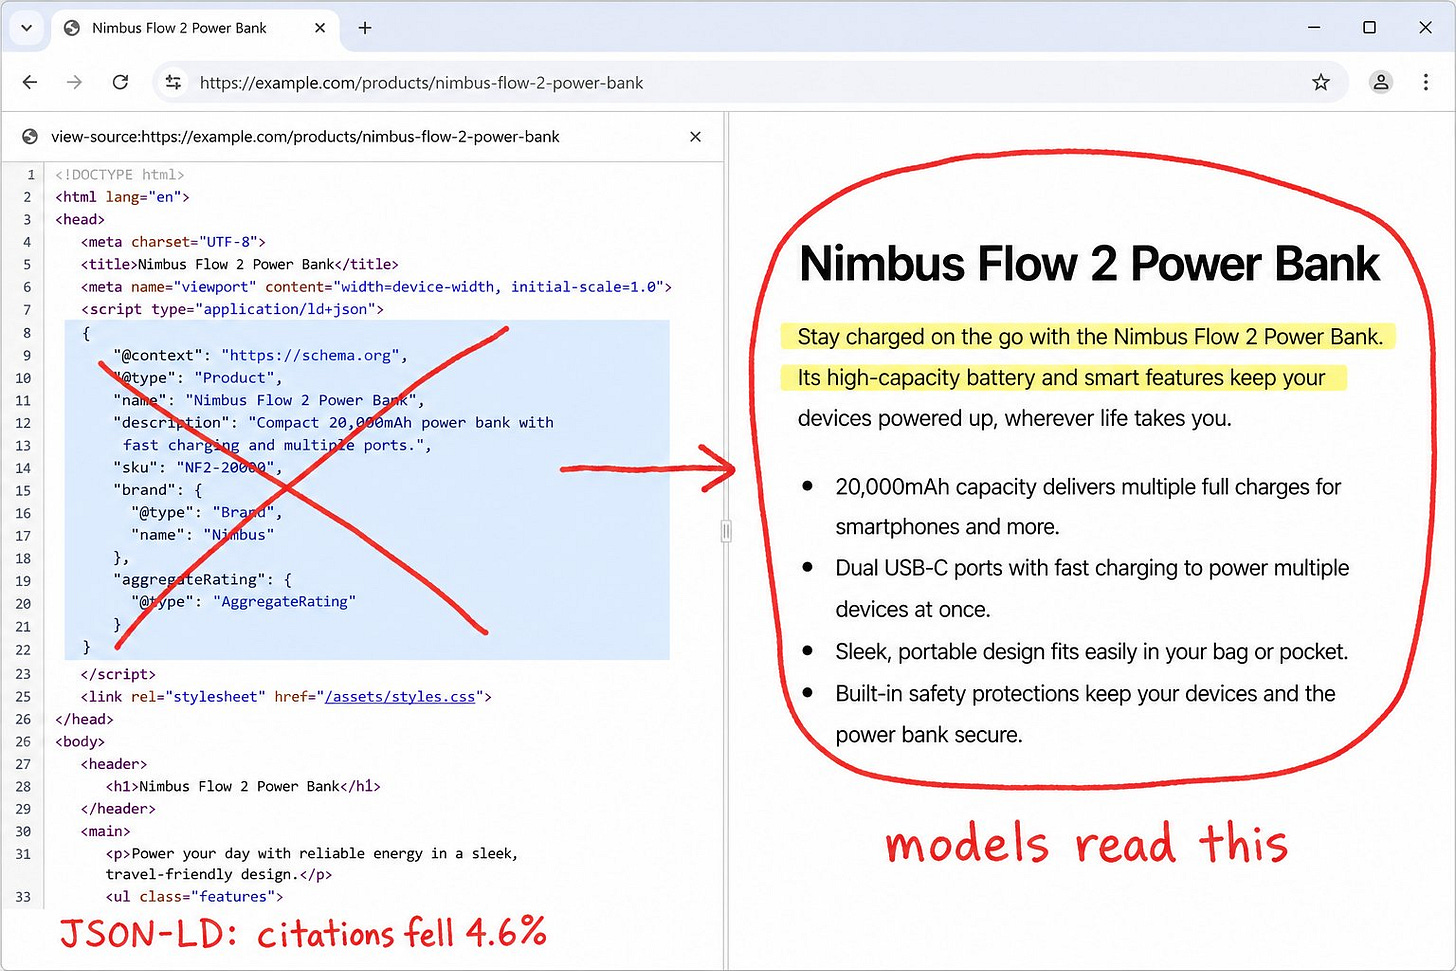Click the 'Built-in safety protections' bullet item
This screenshot has height=971, width=1456.
pos(1085,714)
